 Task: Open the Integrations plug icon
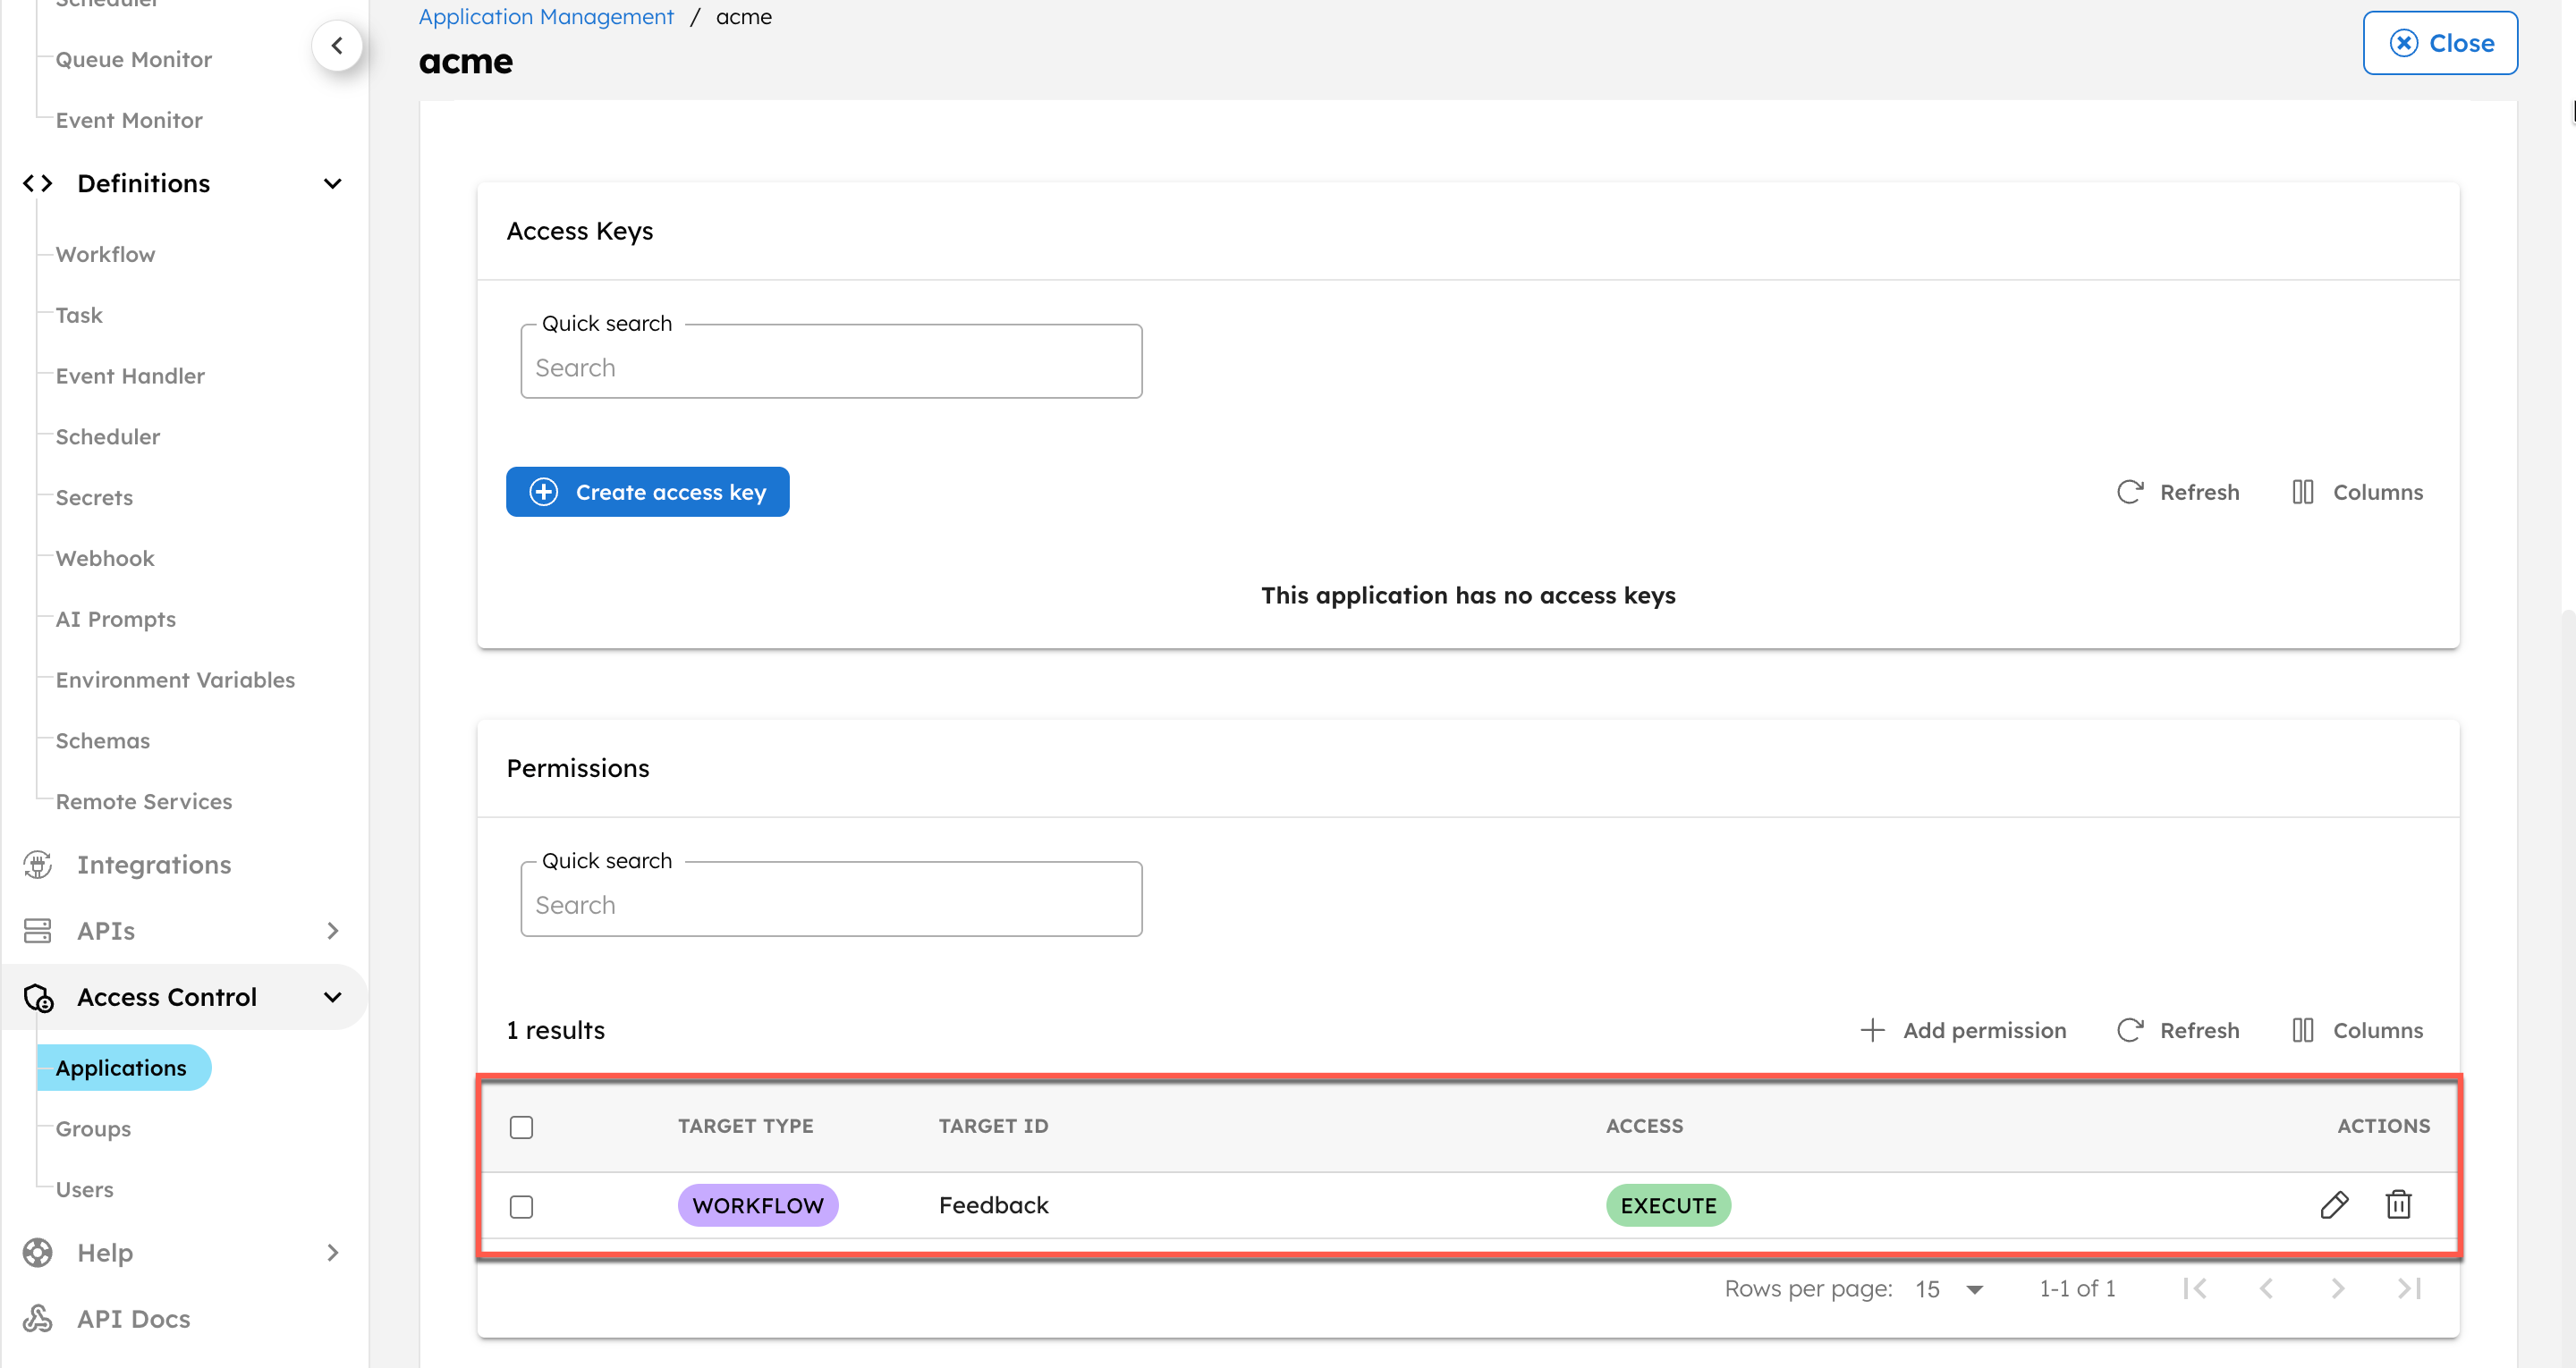37,864
